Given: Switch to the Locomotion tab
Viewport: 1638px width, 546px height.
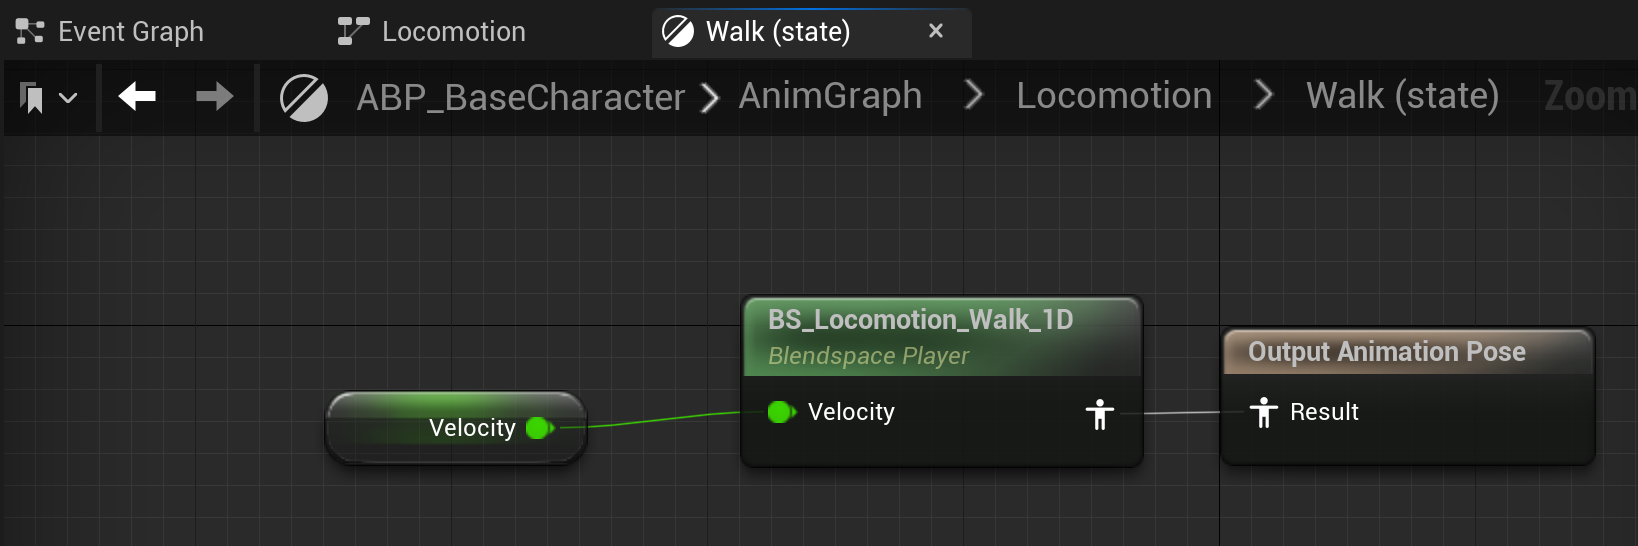Looking at the screenshot, I should tap(432, 32).
